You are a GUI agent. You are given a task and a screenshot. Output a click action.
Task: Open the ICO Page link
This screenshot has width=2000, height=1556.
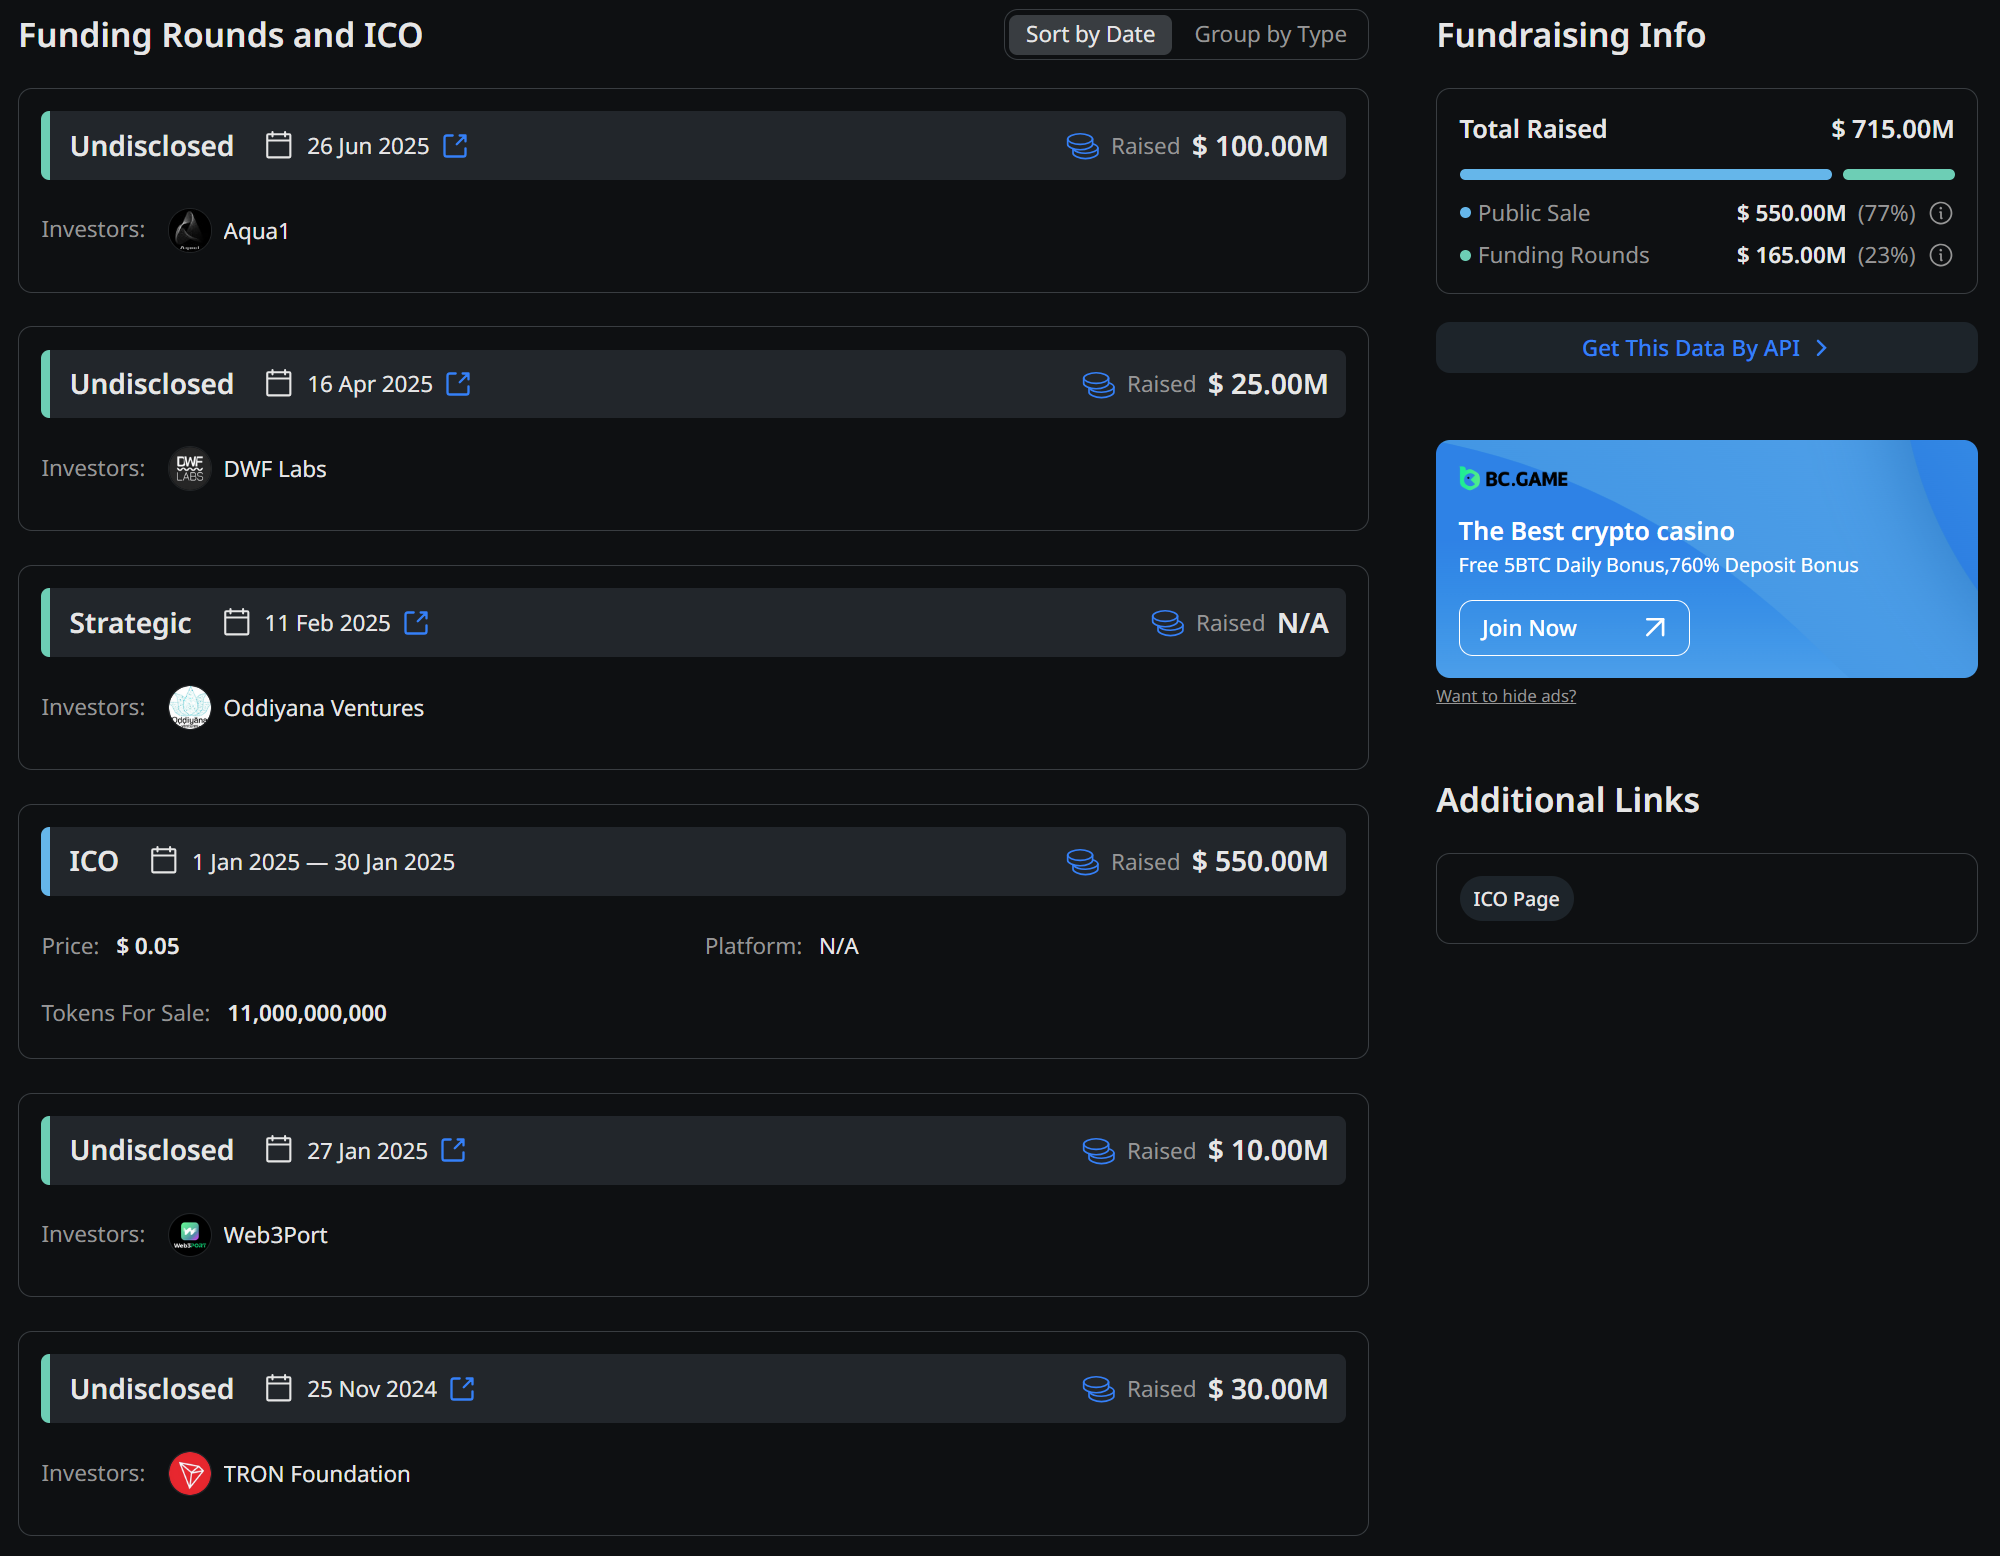[1515, 899]
